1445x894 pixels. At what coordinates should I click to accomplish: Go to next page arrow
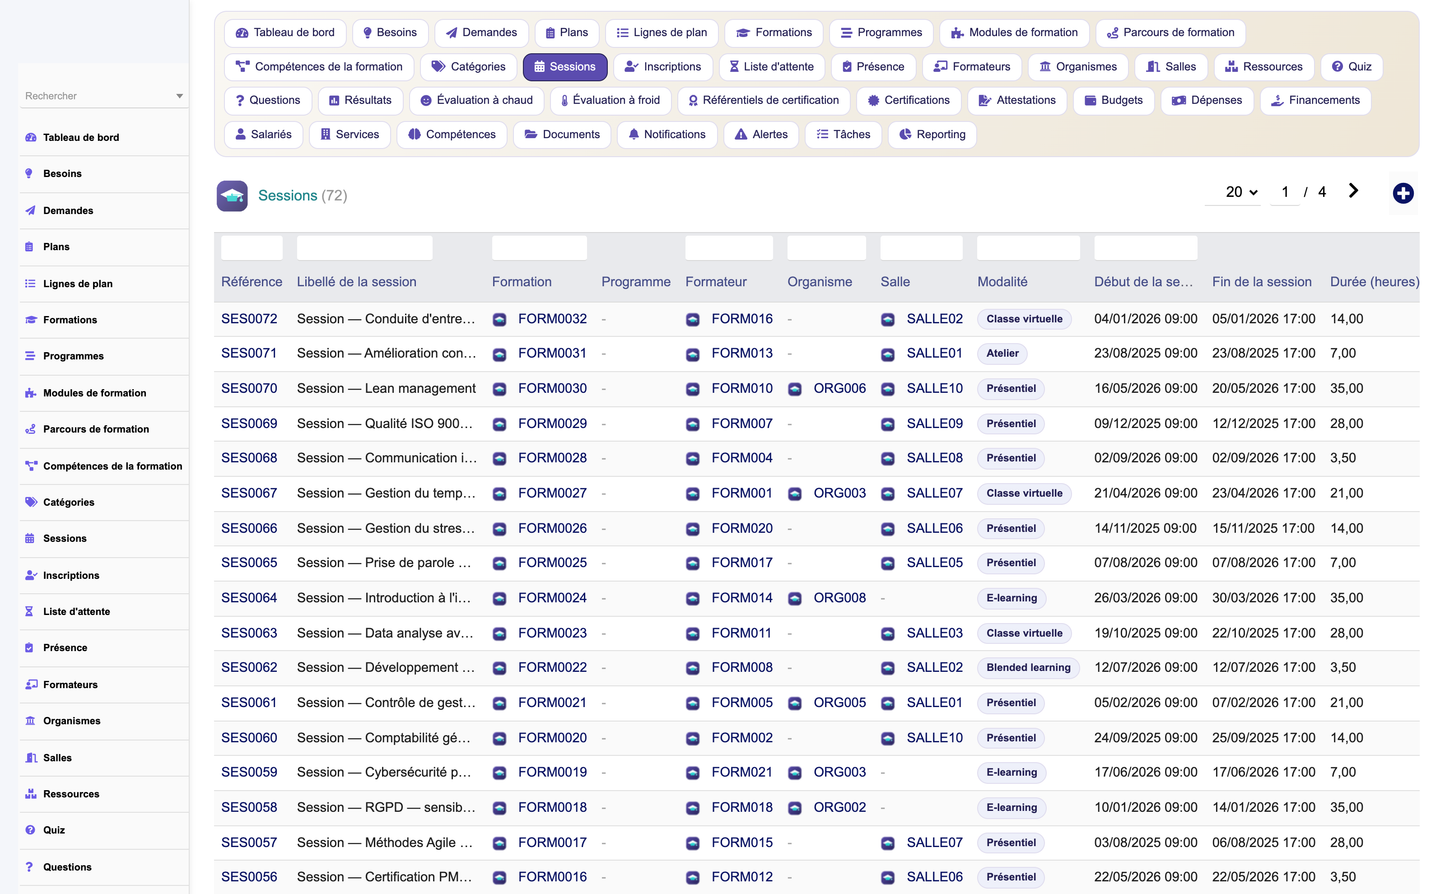pyautogui.click(x=1353, y=191)
